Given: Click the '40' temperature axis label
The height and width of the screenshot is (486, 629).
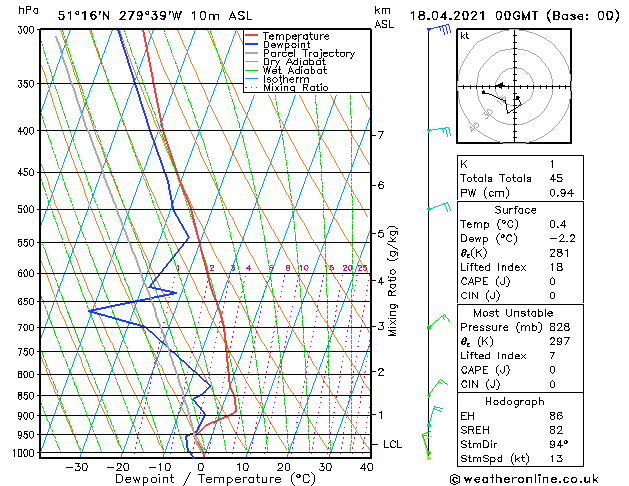Looking at the screenshot, I should pos(366,467).
